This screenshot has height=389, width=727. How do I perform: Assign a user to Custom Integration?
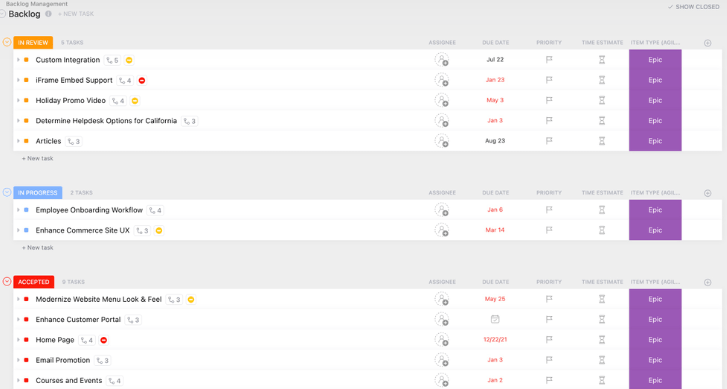pos(442,60)
